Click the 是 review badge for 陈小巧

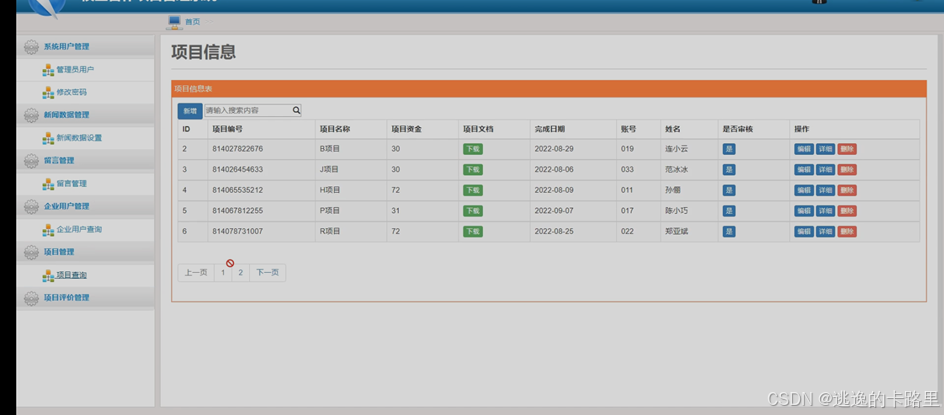[x=729, y=211]
